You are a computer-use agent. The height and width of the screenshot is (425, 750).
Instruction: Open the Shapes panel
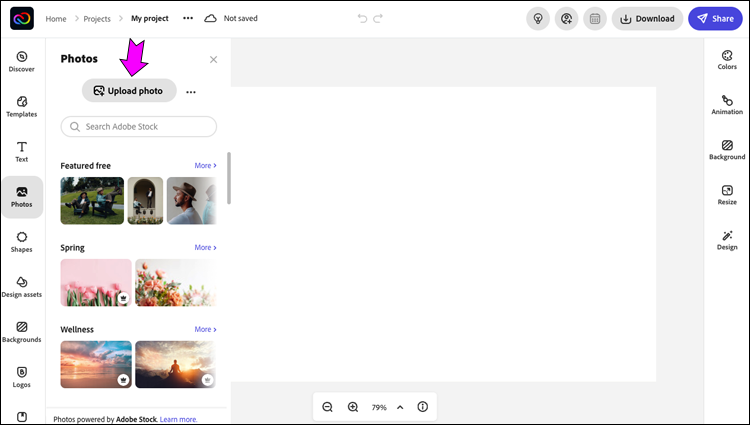tap(22, 242)
